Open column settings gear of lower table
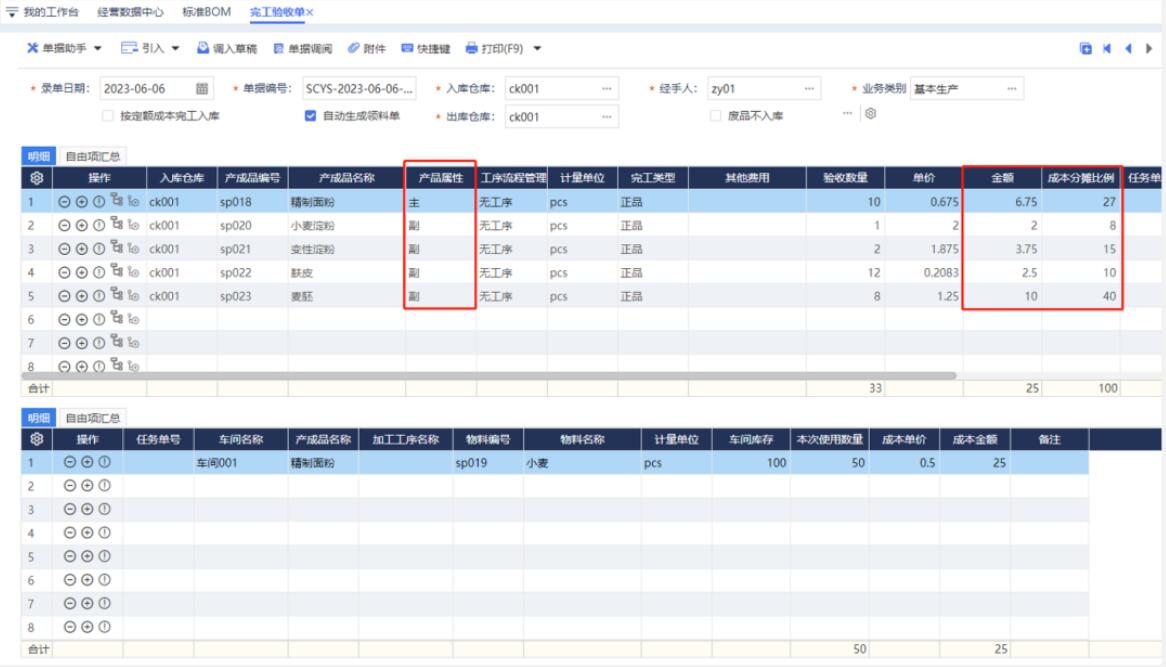Screen dimensions: 1166x667 36,439
